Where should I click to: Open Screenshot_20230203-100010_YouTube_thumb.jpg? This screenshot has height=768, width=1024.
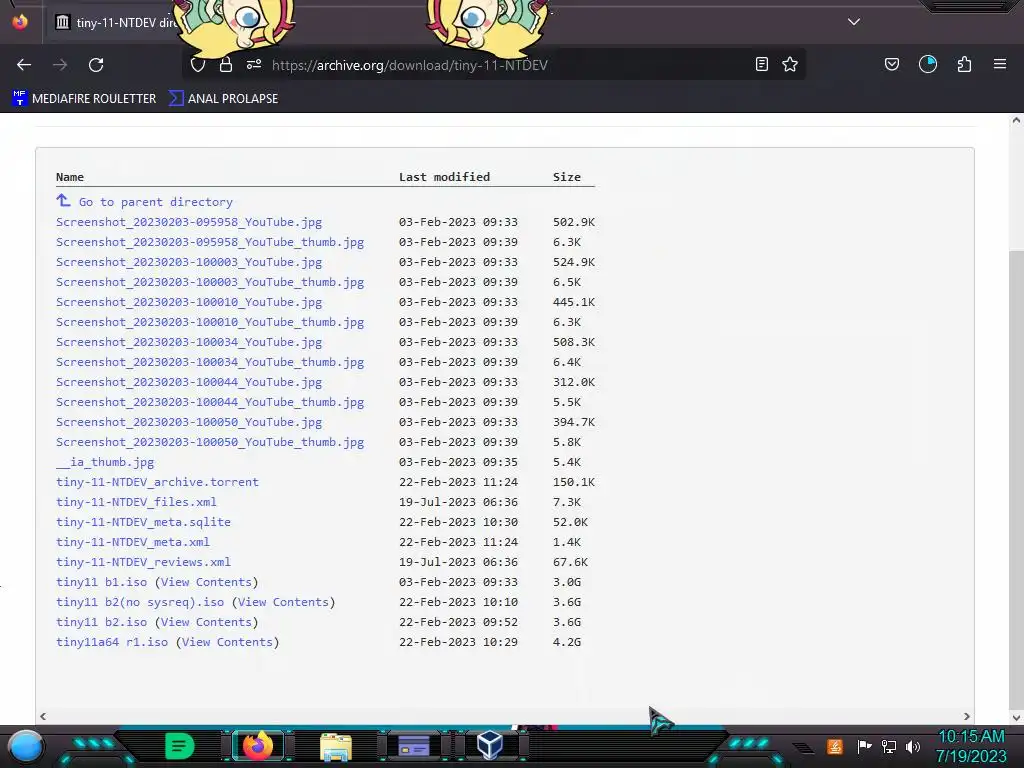(210, 322)
